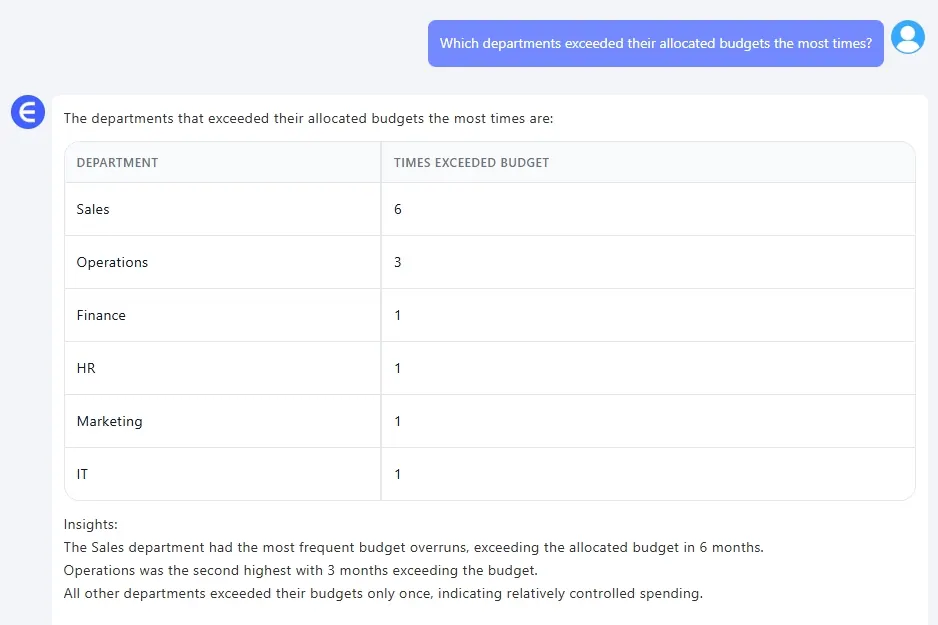Viewport: 938px width, 625px height.
Task: Click the user profile avatar icon
Action: click(x=907, y=38)
